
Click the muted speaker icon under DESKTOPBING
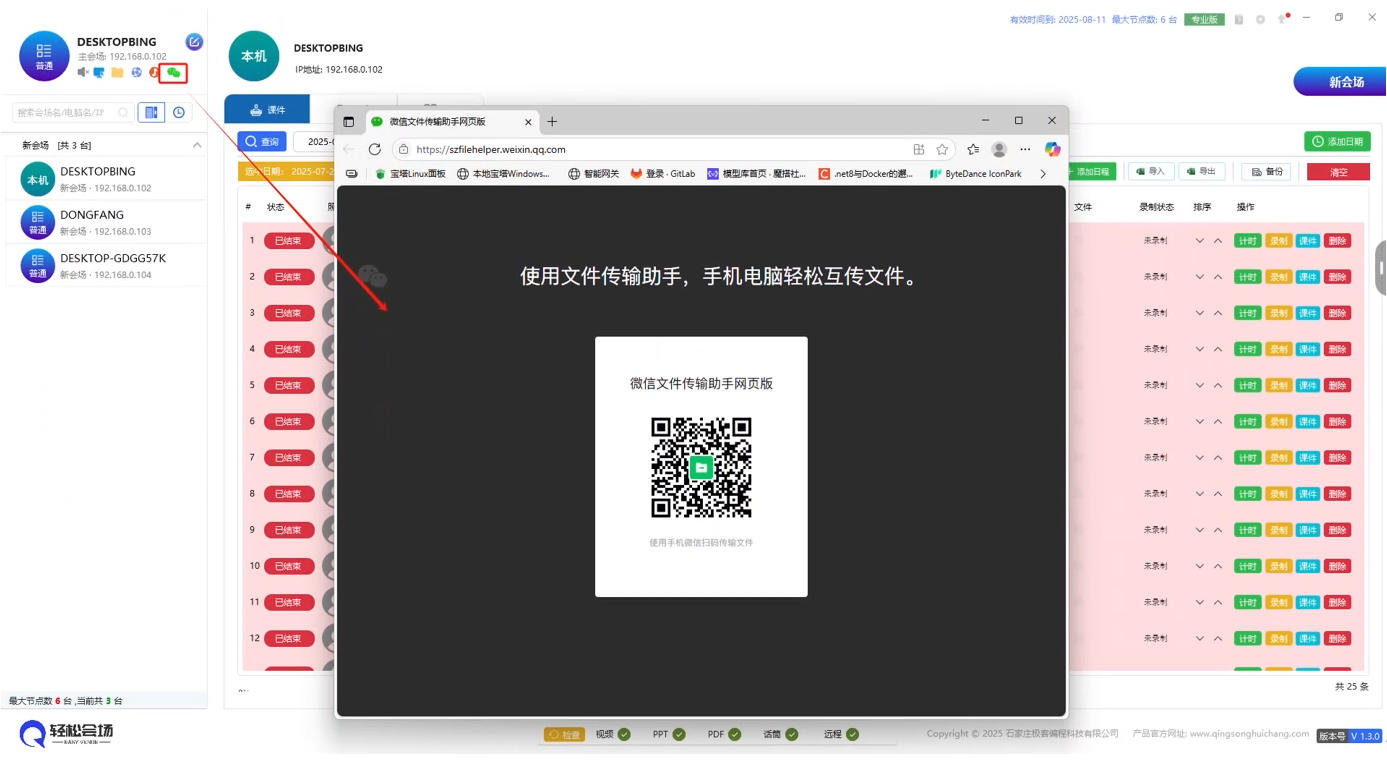(x=83, y=72)
